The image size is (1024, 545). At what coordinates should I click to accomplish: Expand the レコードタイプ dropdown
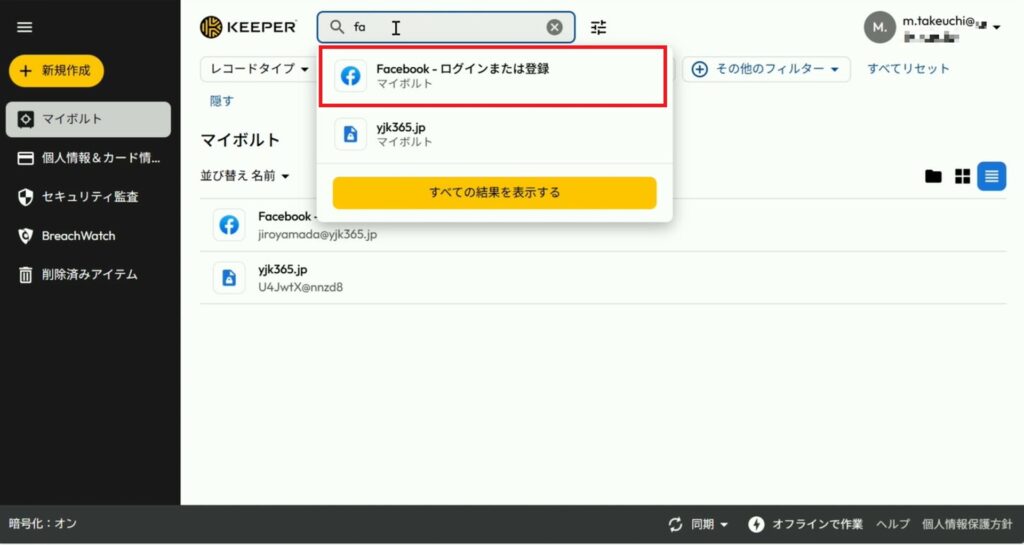(x=259, y=69)
